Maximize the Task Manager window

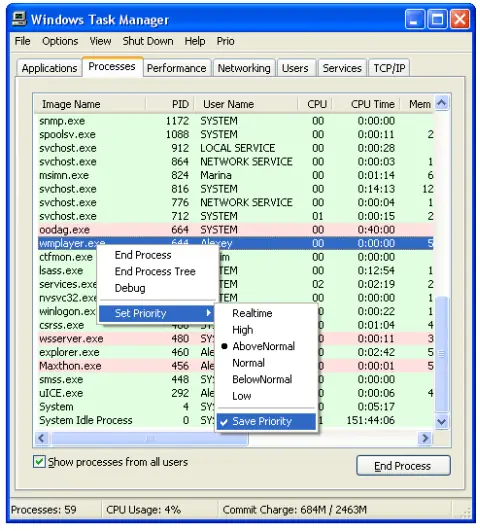click(x=437, y=19)
